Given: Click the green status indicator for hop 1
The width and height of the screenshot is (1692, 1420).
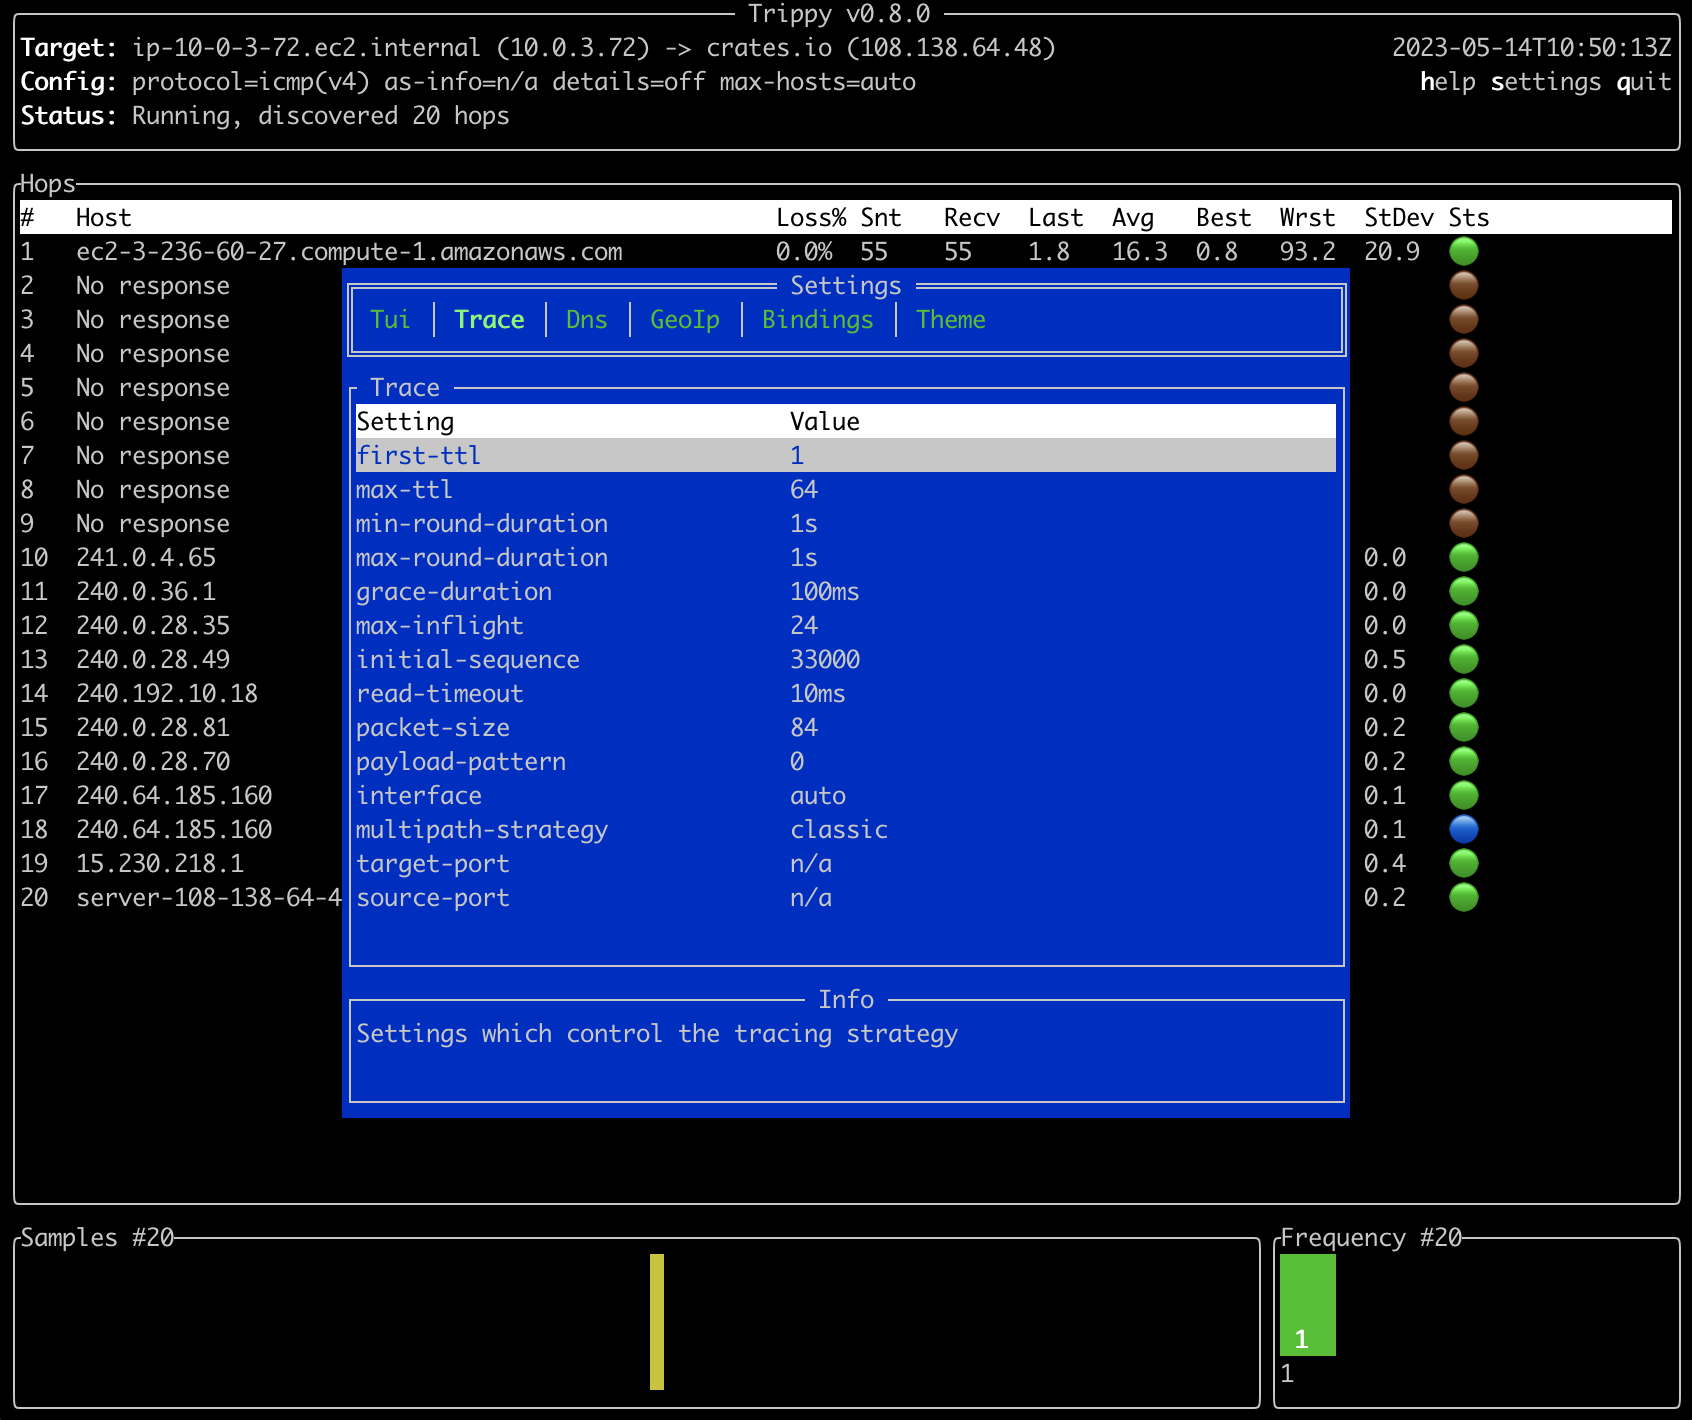Looking at the screenshot, I should coord(1464,251).
